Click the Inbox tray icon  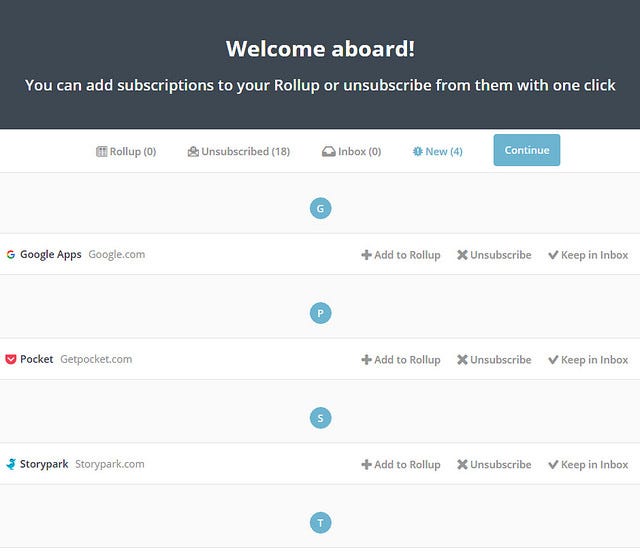pos(329,151)
